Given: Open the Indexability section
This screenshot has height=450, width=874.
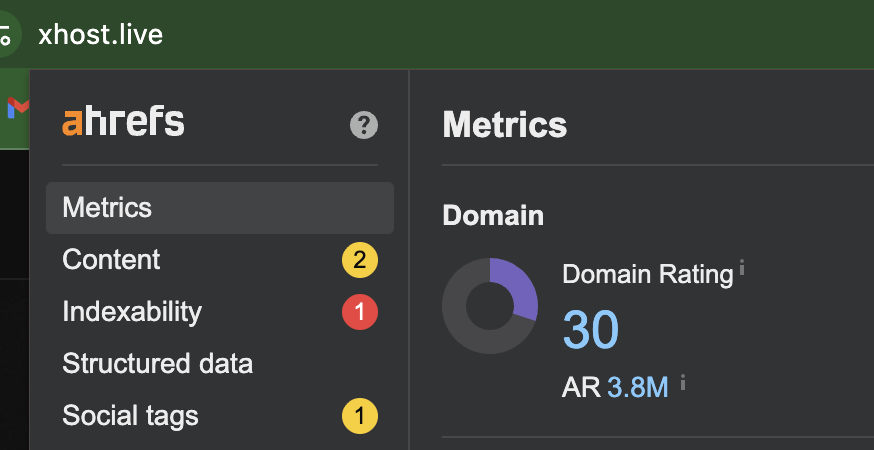Looking at the screenshot, I should pyautogui.click(x=220, y=312).
